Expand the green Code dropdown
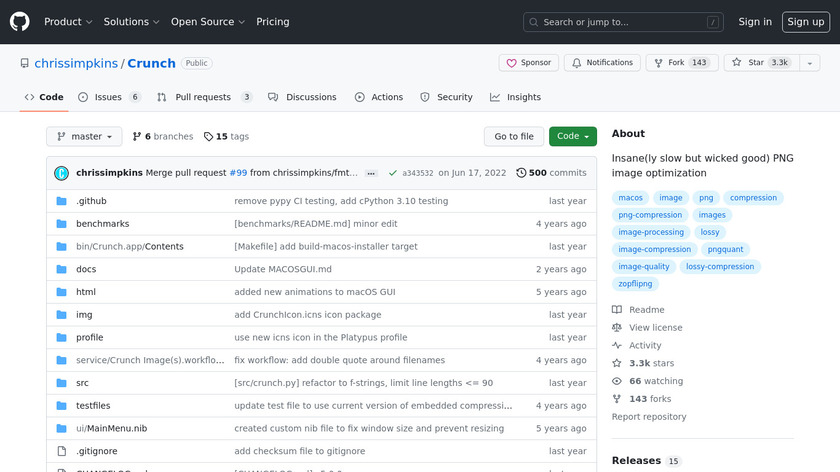The width and height of the screenshot is (840, 472). [x=572, y=137]
